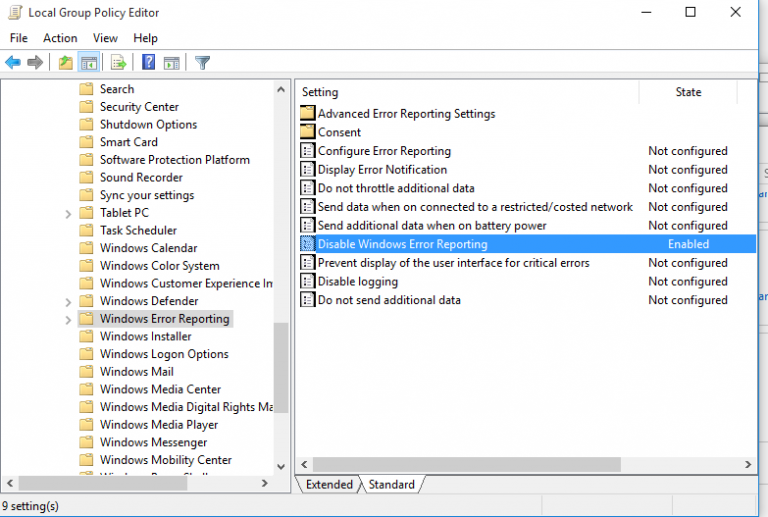Click the Setting column header
The width and height of the screenshot is (768, 517).
[x=320, y=92]
